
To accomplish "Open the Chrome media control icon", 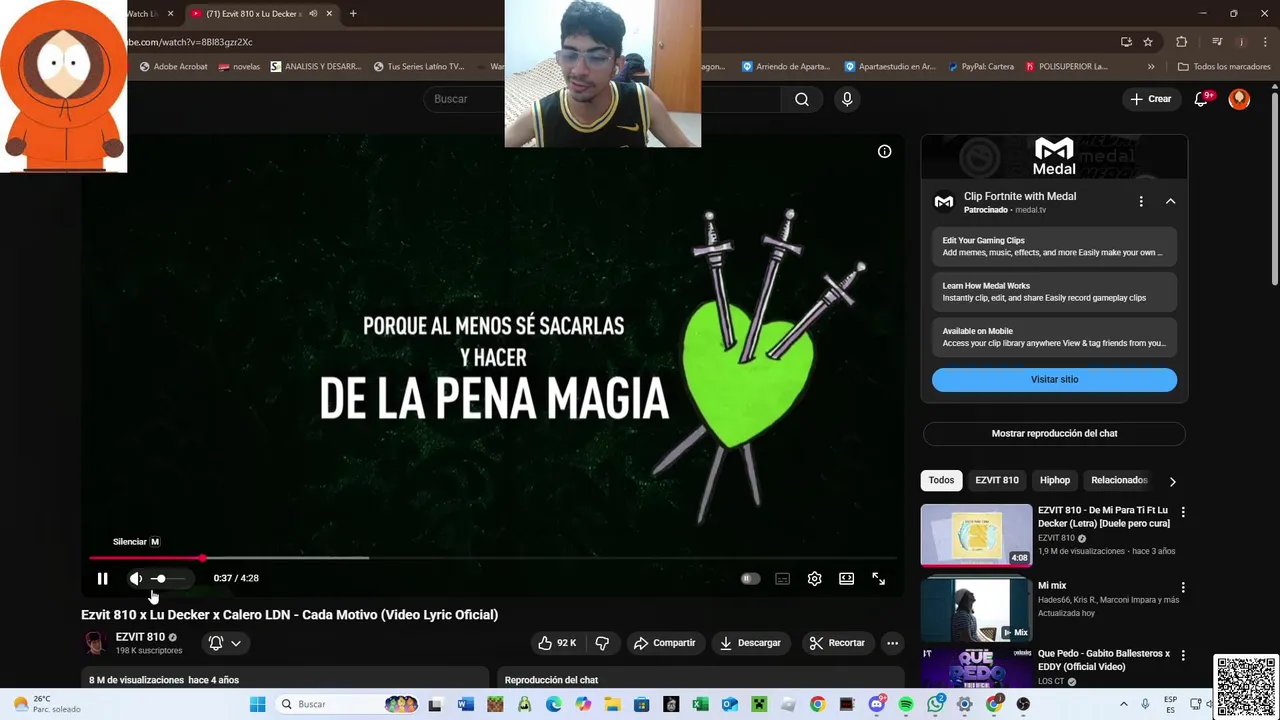I will tap(1217, 42).
